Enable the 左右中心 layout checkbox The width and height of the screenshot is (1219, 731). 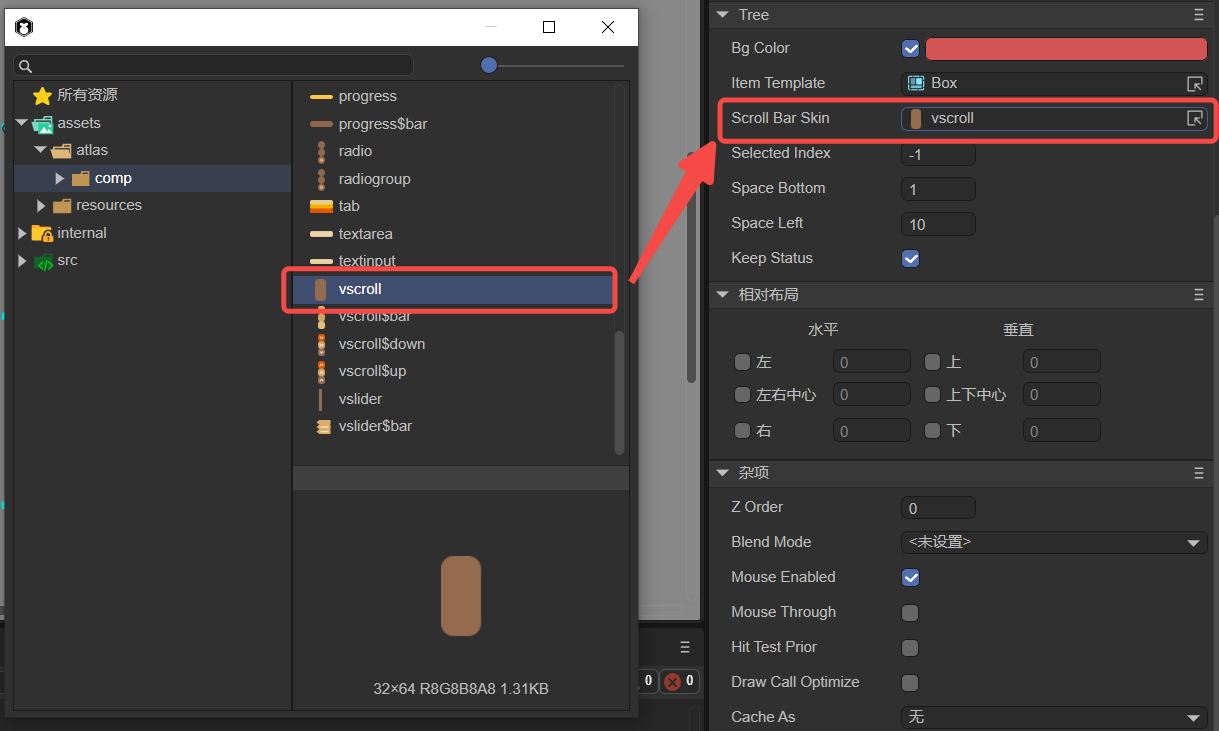click(742, 395)
